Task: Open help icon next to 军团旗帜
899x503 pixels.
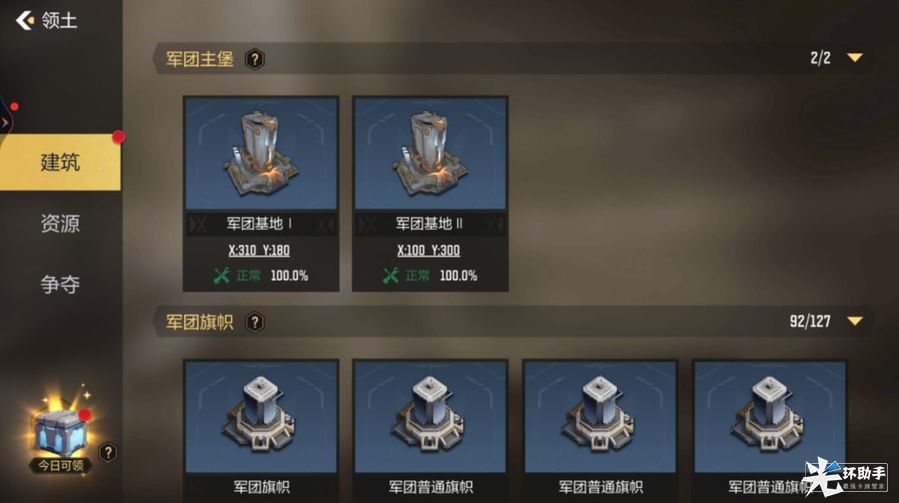Action: pyautogui.click(x=255, y=322)
